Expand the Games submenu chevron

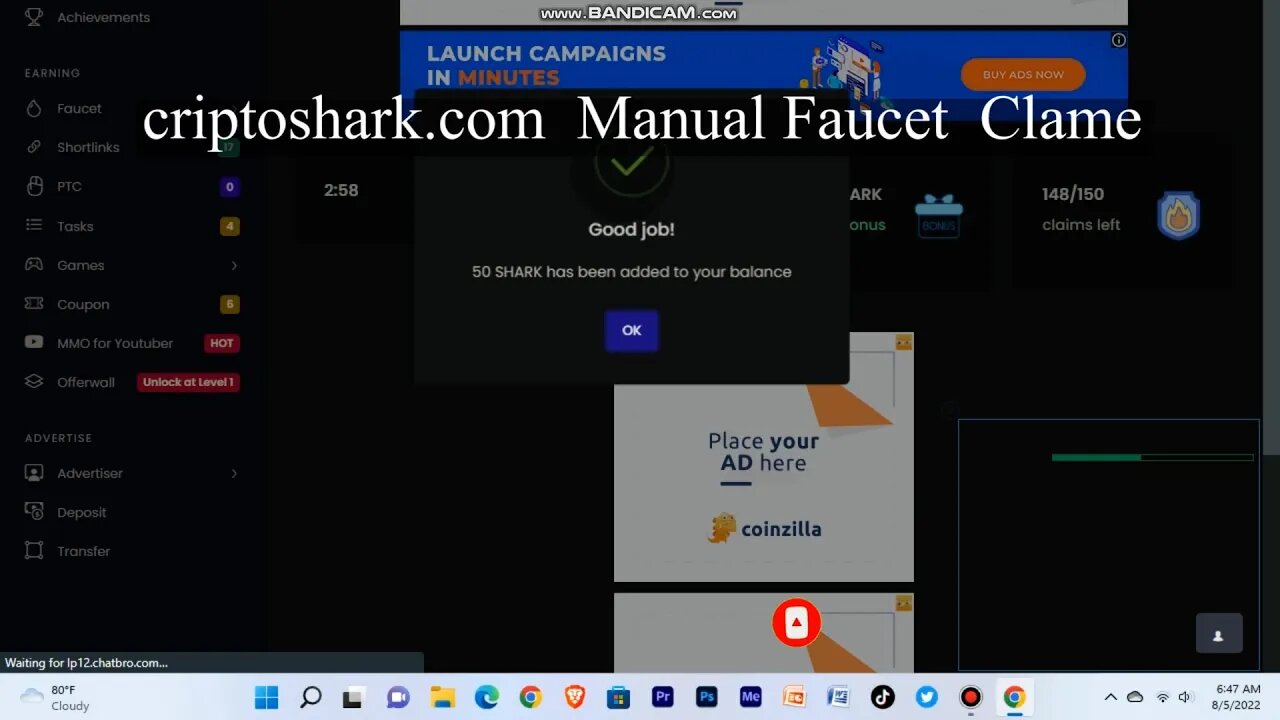tap(234, 265)
